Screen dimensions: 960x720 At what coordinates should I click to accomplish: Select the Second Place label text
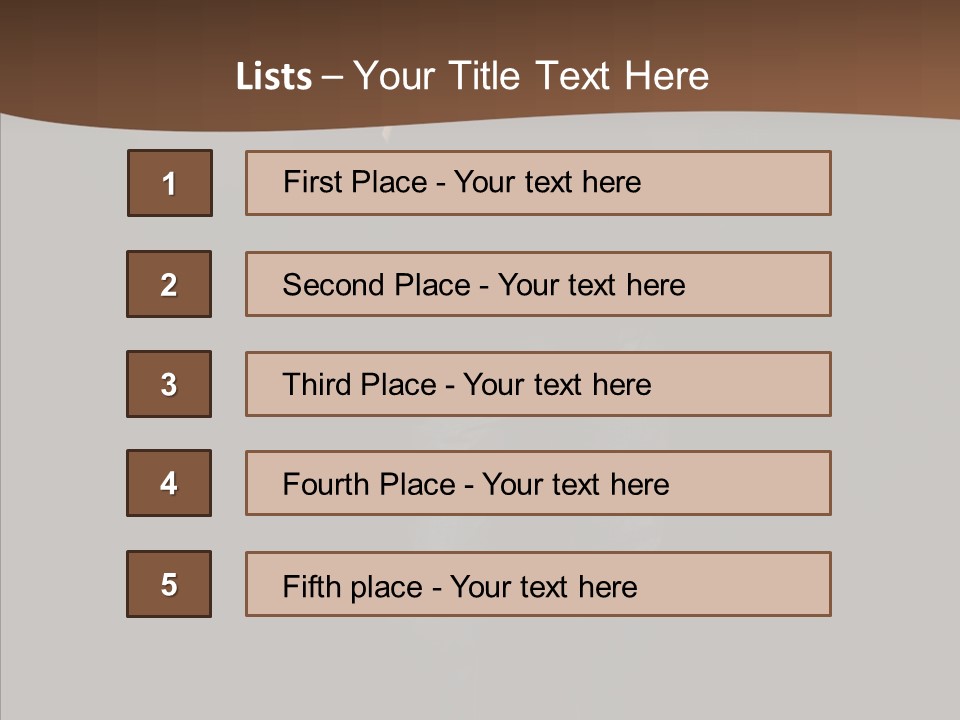375,285
